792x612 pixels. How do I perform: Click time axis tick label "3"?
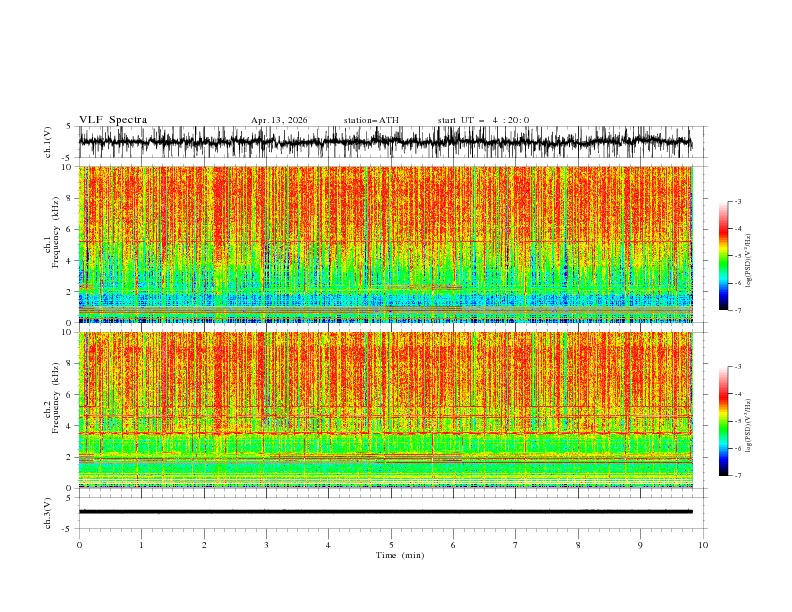tap(267, 545)
